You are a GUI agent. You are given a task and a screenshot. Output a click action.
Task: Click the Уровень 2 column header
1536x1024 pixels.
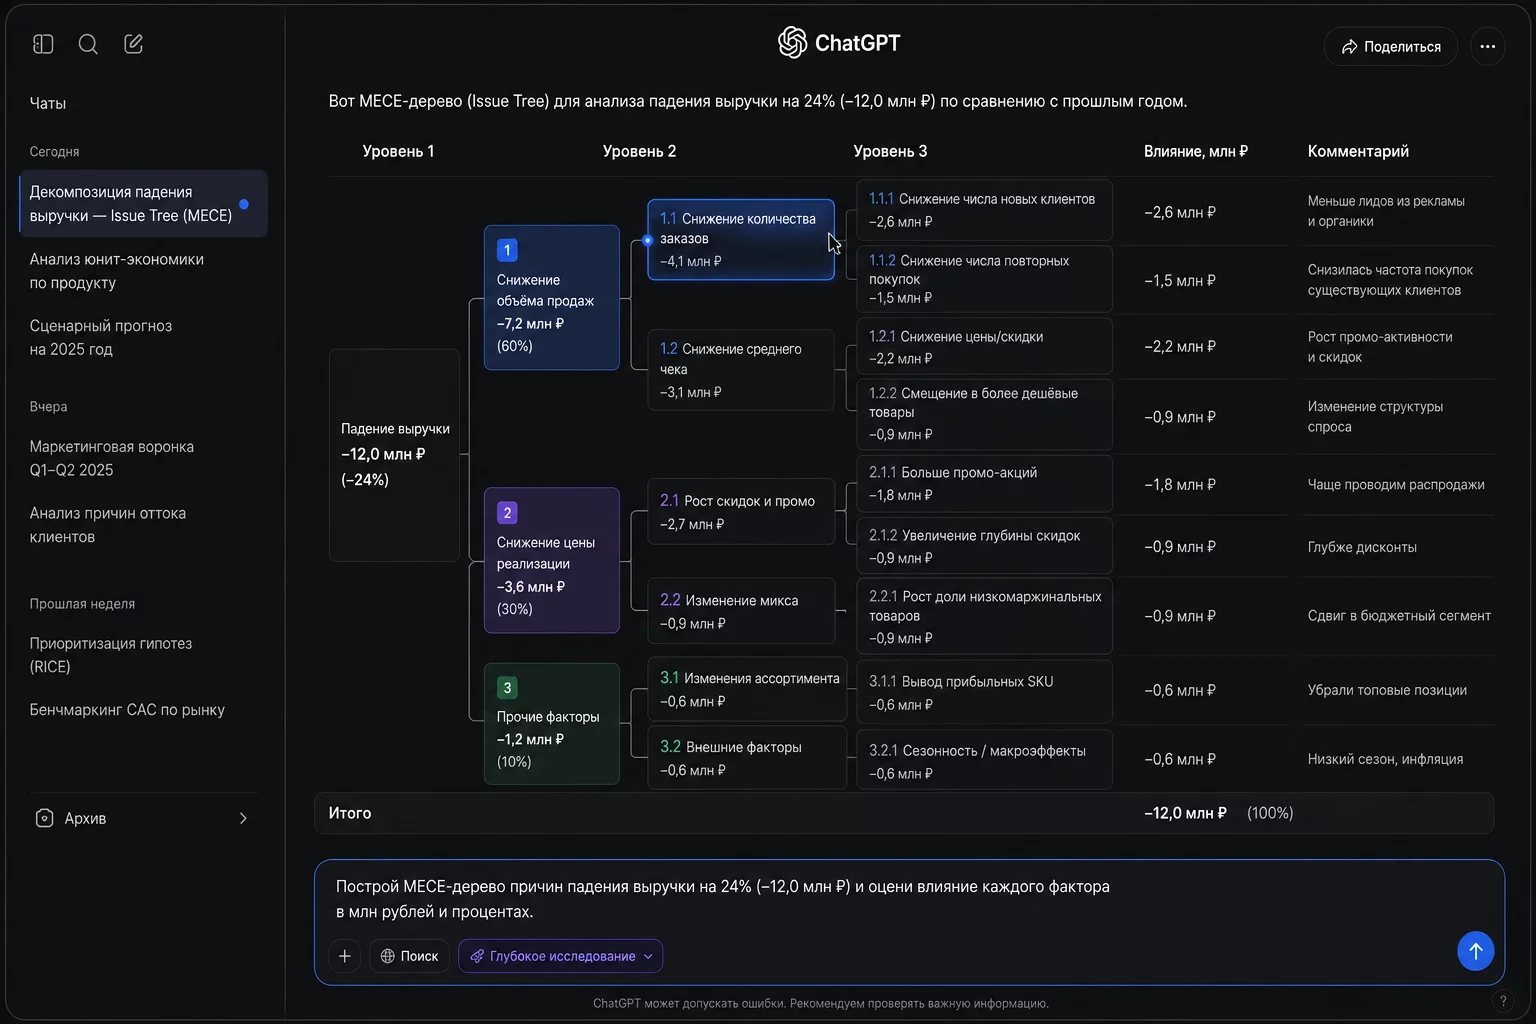(639, 151)
